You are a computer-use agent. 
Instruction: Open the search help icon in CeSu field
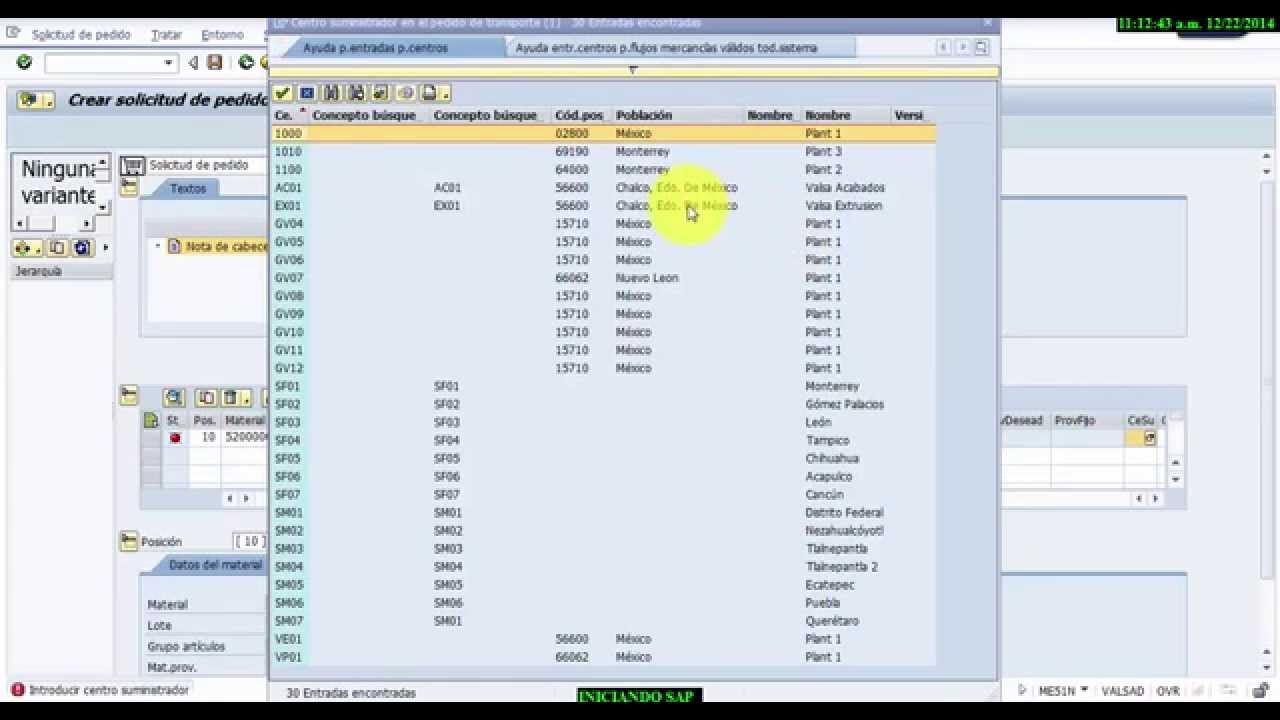(x=1150, y=438)
